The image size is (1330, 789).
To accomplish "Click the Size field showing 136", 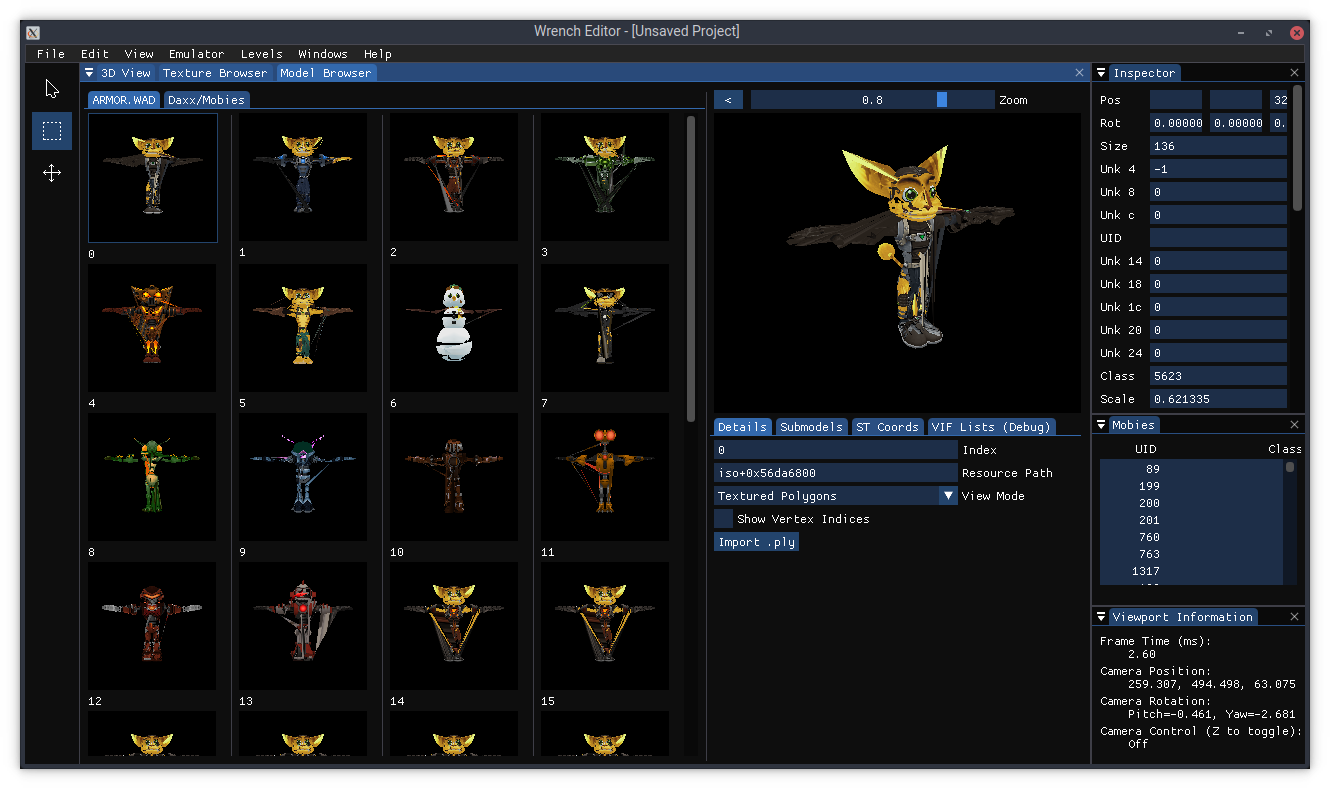I will 1218,146.
